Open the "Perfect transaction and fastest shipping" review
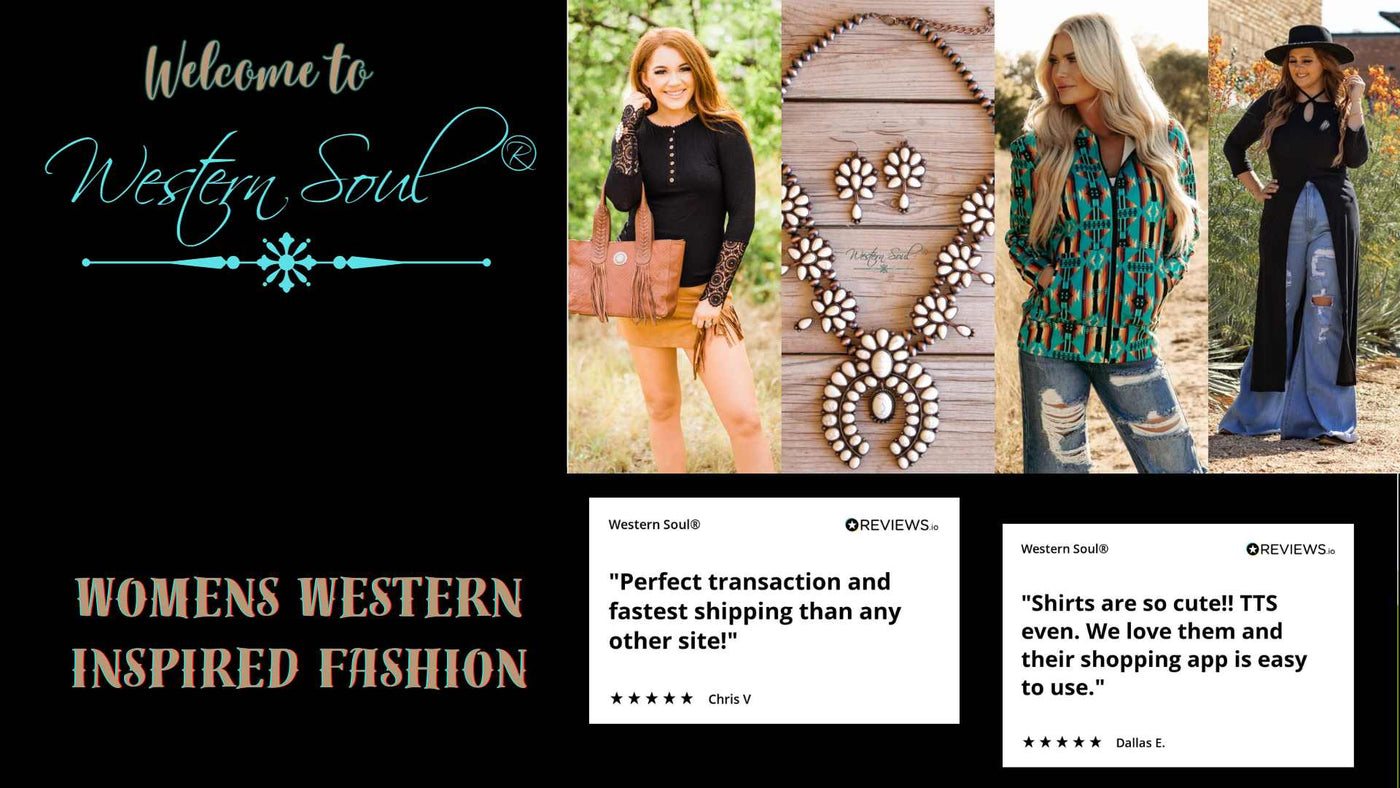1400x788 pixels. pos(774,610)
